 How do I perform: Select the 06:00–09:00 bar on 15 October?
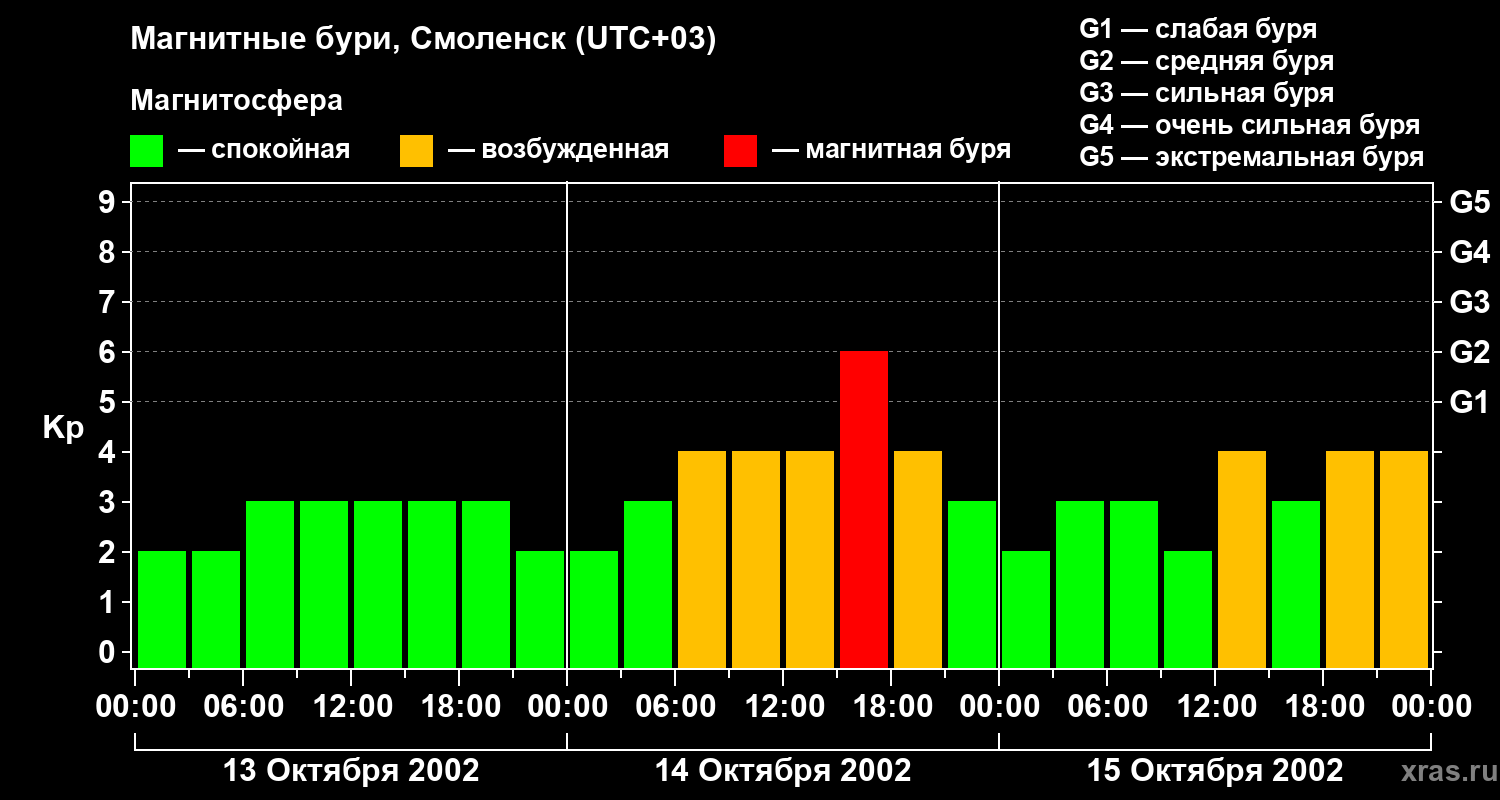click(1134, 584)
